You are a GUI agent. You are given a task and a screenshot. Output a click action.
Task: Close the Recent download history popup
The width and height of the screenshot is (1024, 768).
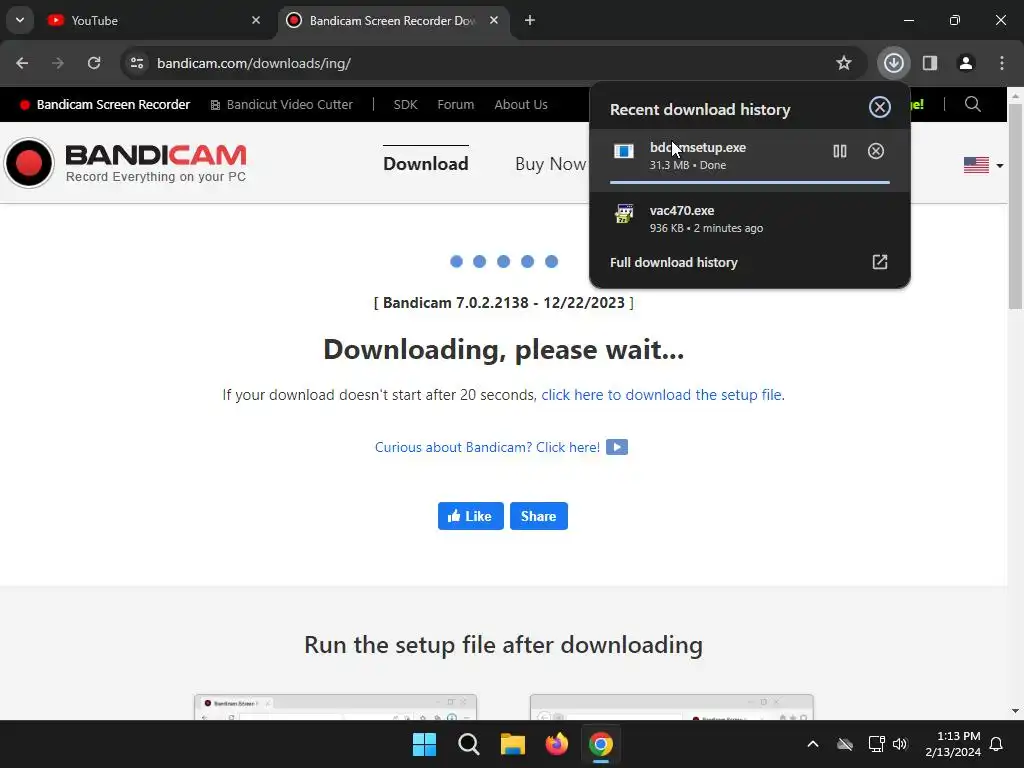tap(880, 107)
